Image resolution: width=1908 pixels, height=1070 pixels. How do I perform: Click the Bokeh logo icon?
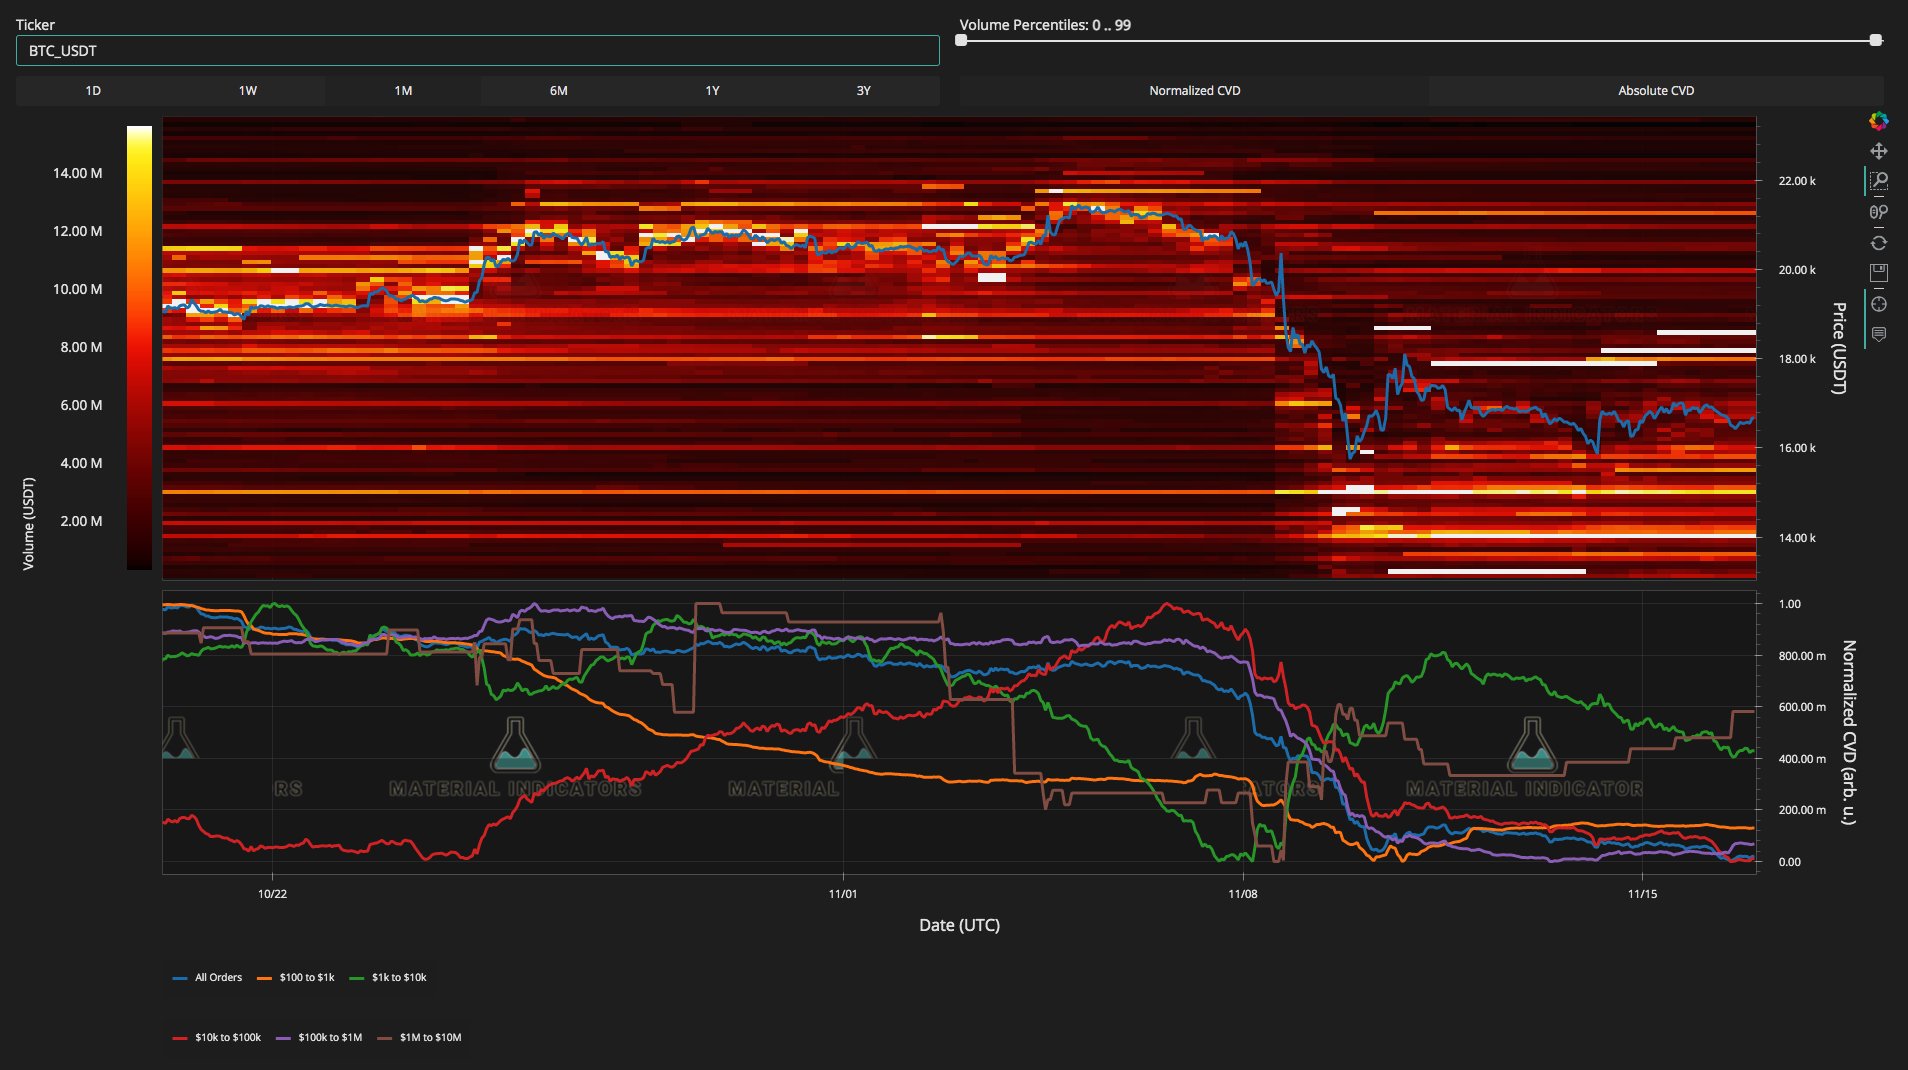tap(1878, 121)
